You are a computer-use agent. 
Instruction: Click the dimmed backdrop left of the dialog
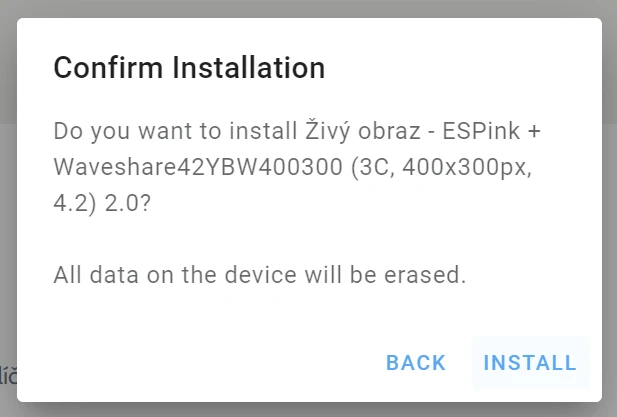[x=8, y=200]
